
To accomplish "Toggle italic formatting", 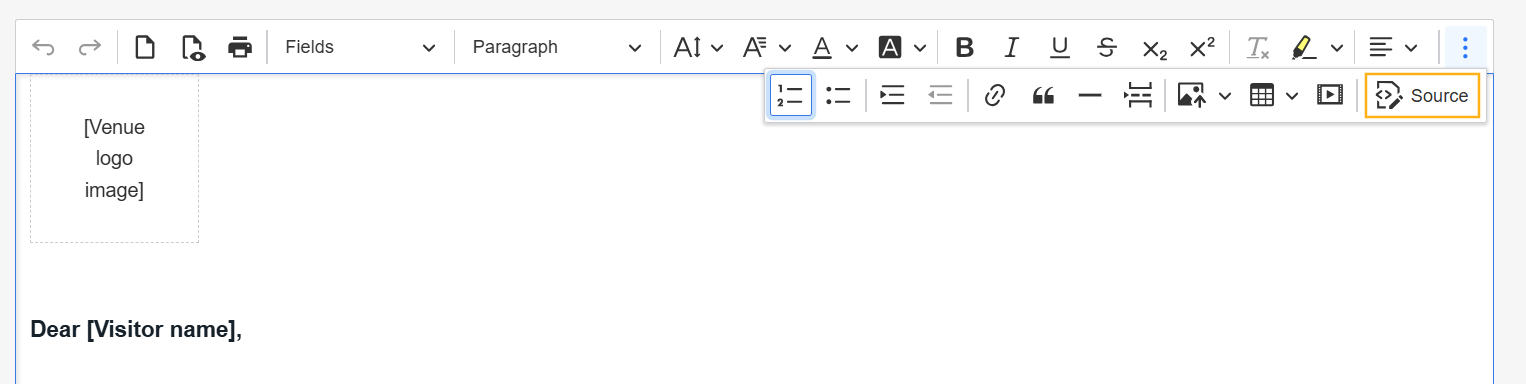I will 1011,47.
